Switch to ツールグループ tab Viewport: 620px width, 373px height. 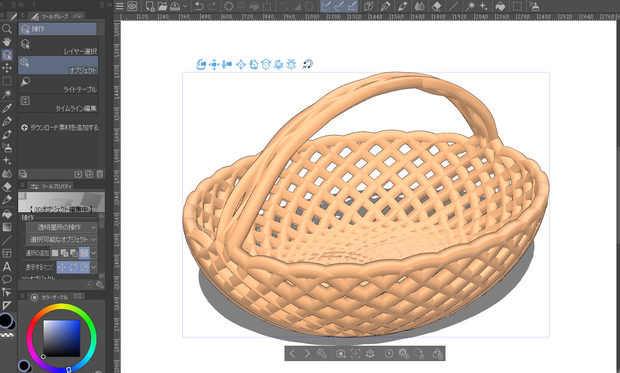click(x=50, y=16)
